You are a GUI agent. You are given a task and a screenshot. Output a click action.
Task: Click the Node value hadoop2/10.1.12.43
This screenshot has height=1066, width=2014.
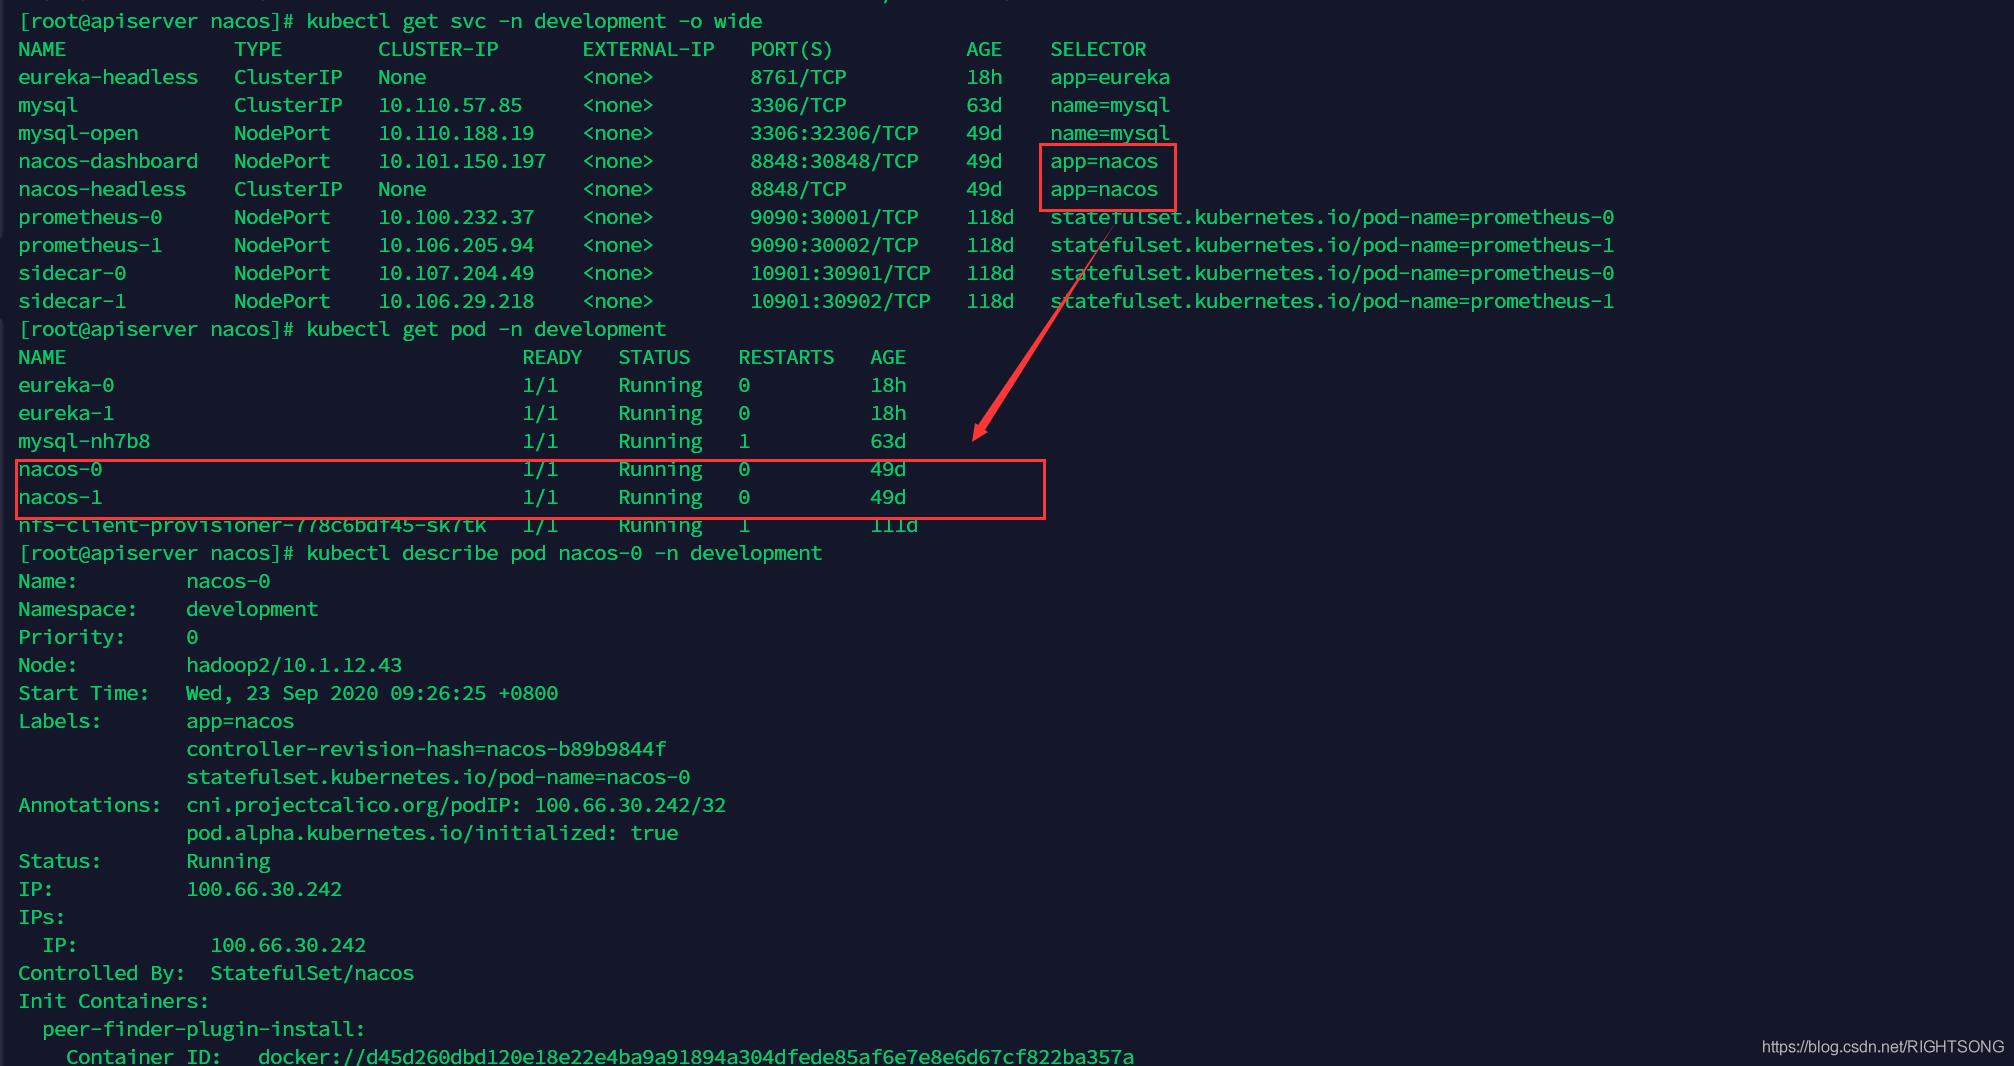pos(294,665)
